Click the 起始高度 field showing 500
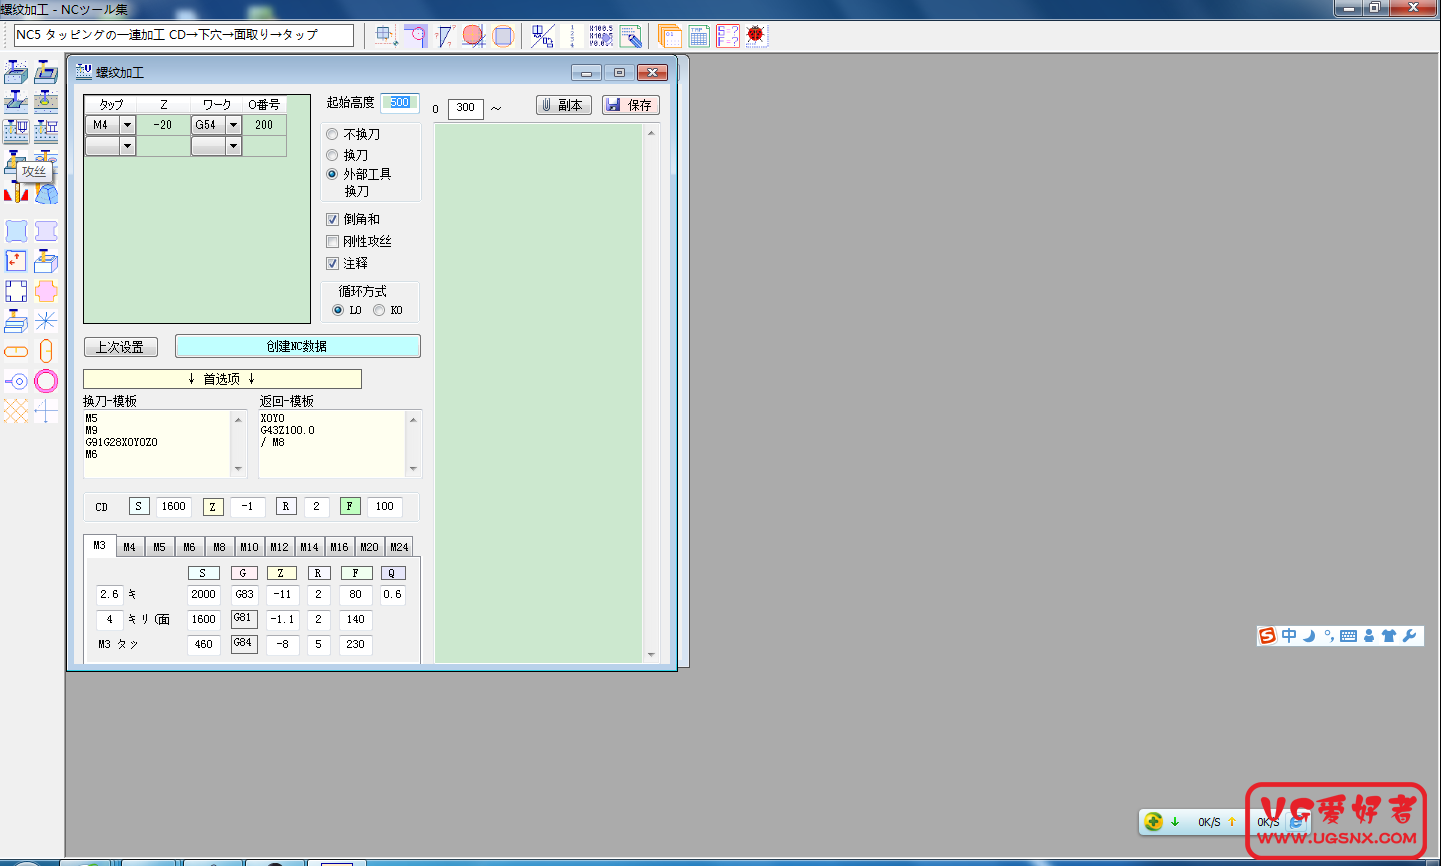This screenshot has width=1441, height=866. point(399,103)
